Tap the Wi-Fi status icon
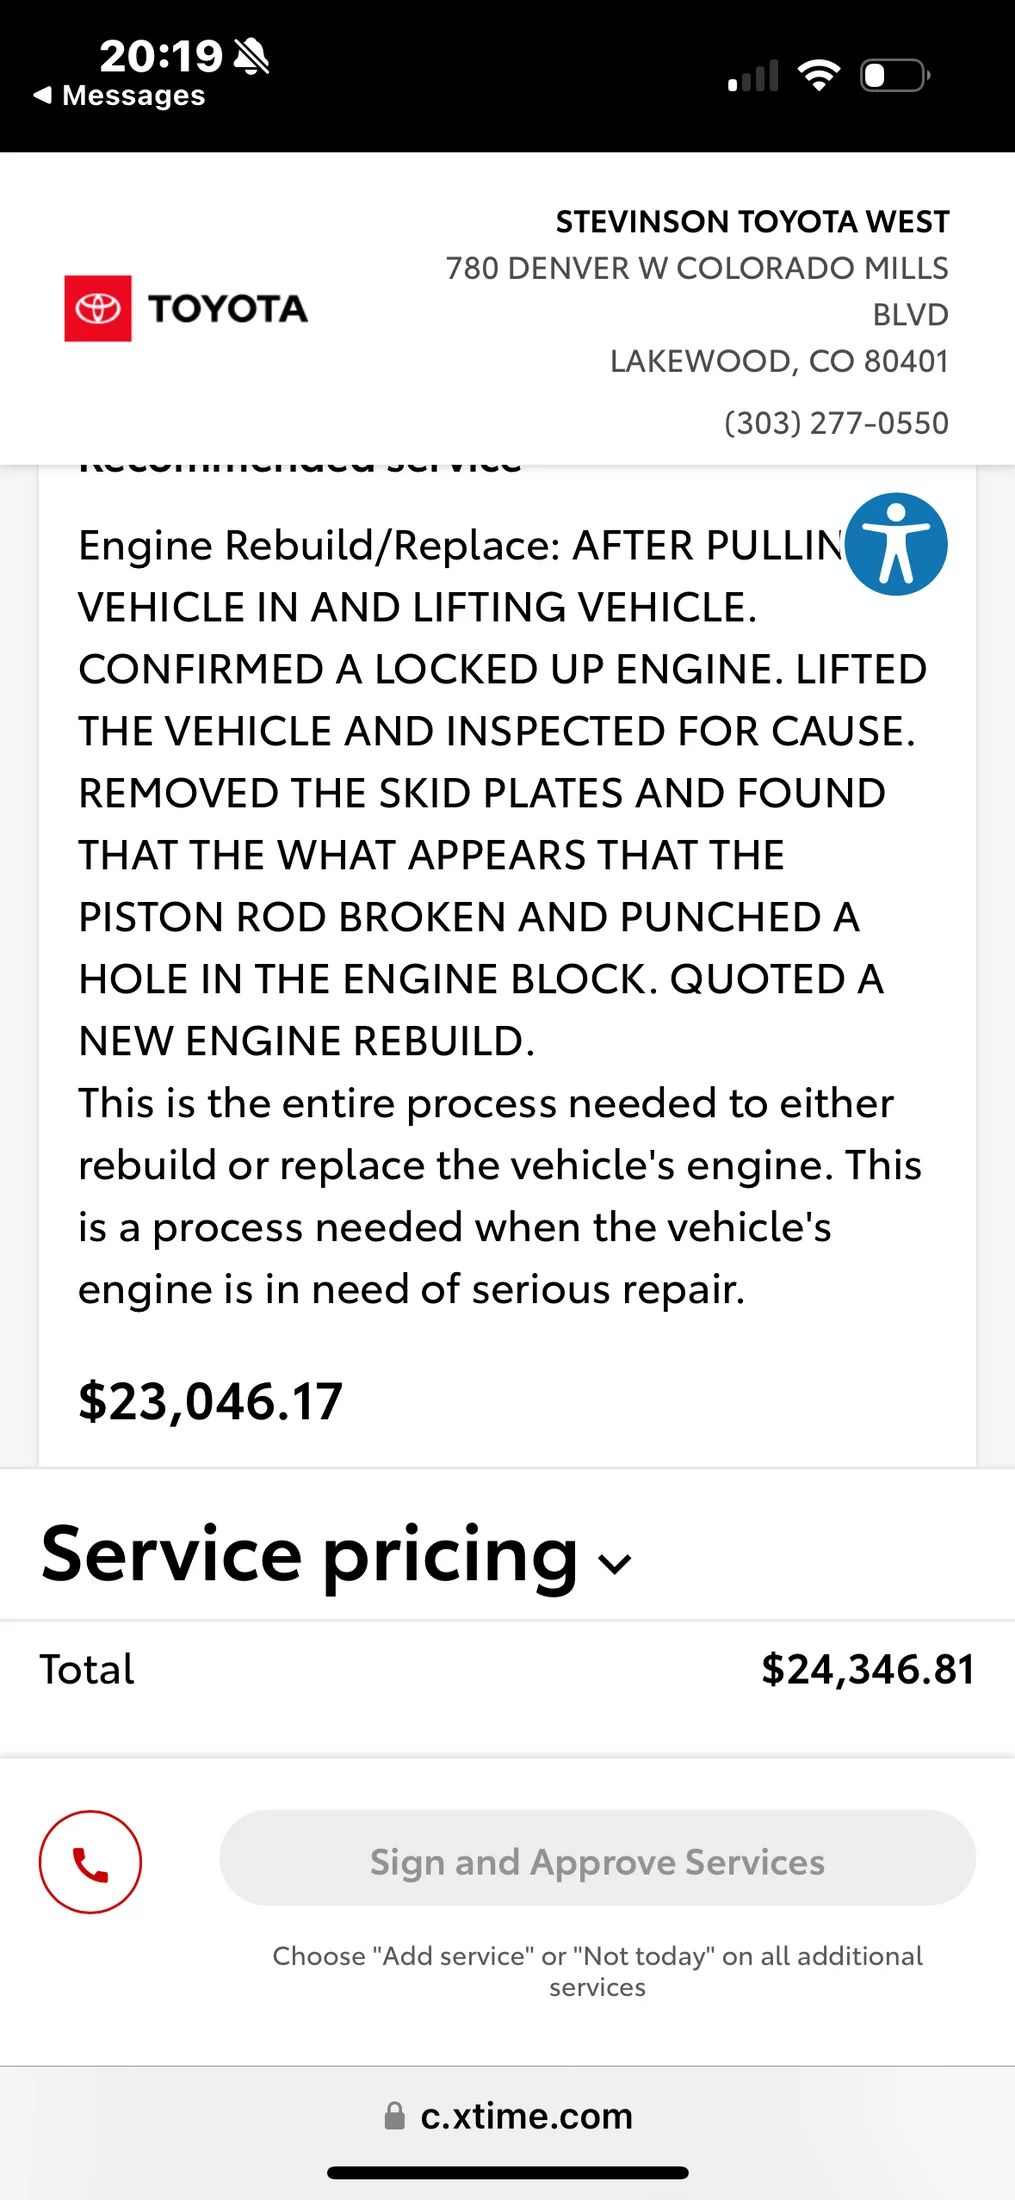 [819, 75]
